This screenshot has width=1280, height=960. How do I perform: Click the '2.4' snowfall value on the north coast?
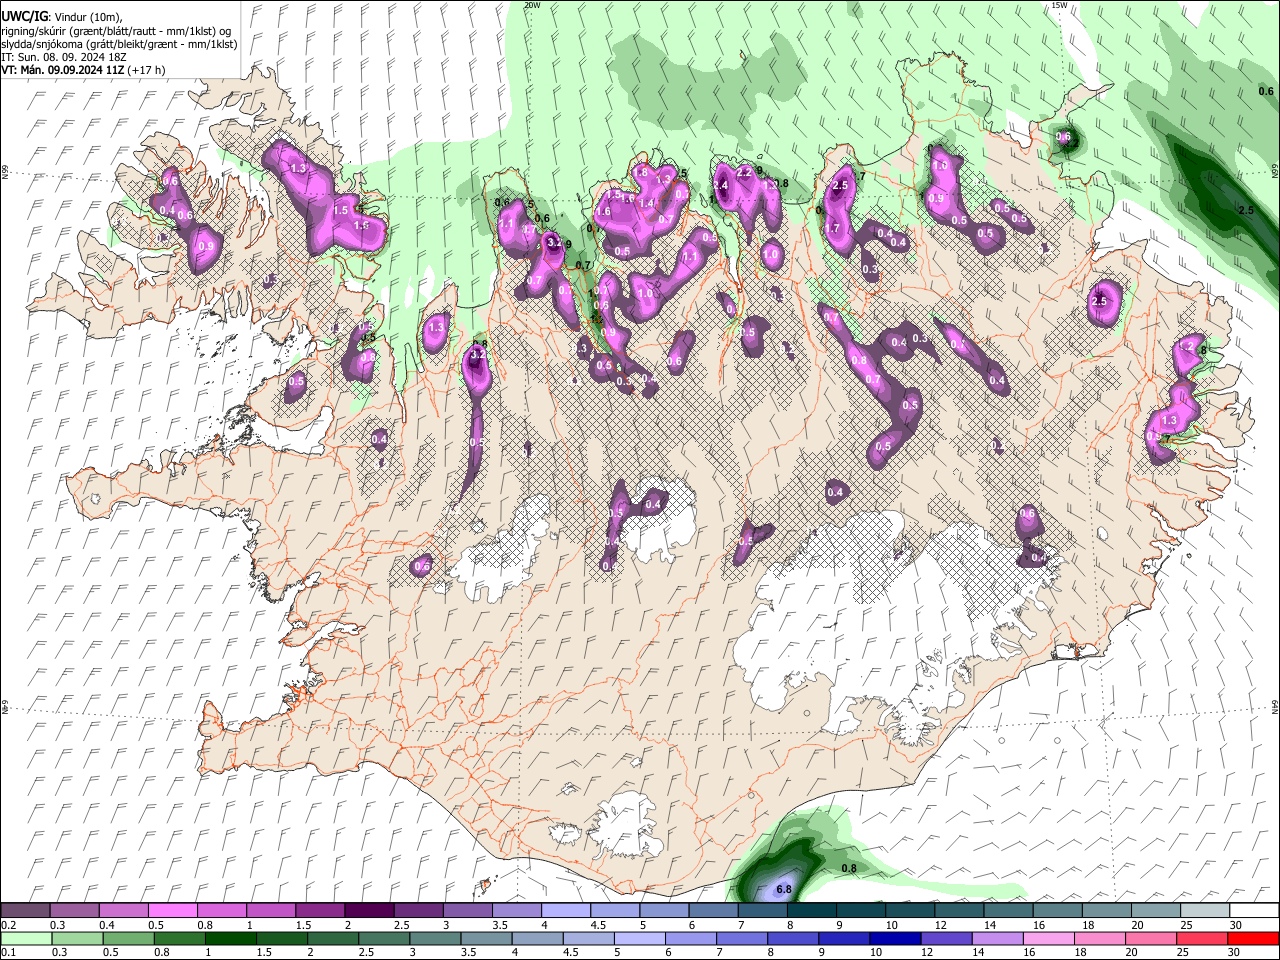(720, 185)
